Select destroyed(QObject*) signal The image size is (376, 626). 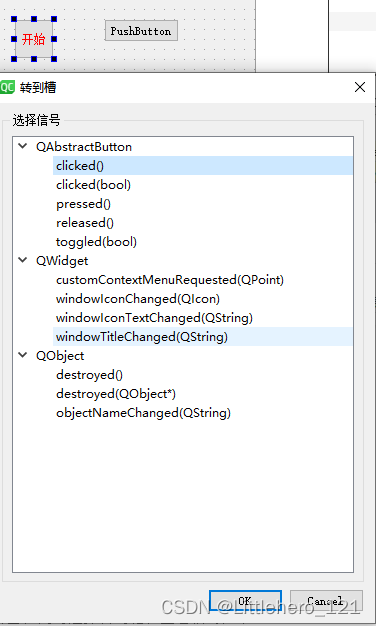203,394
